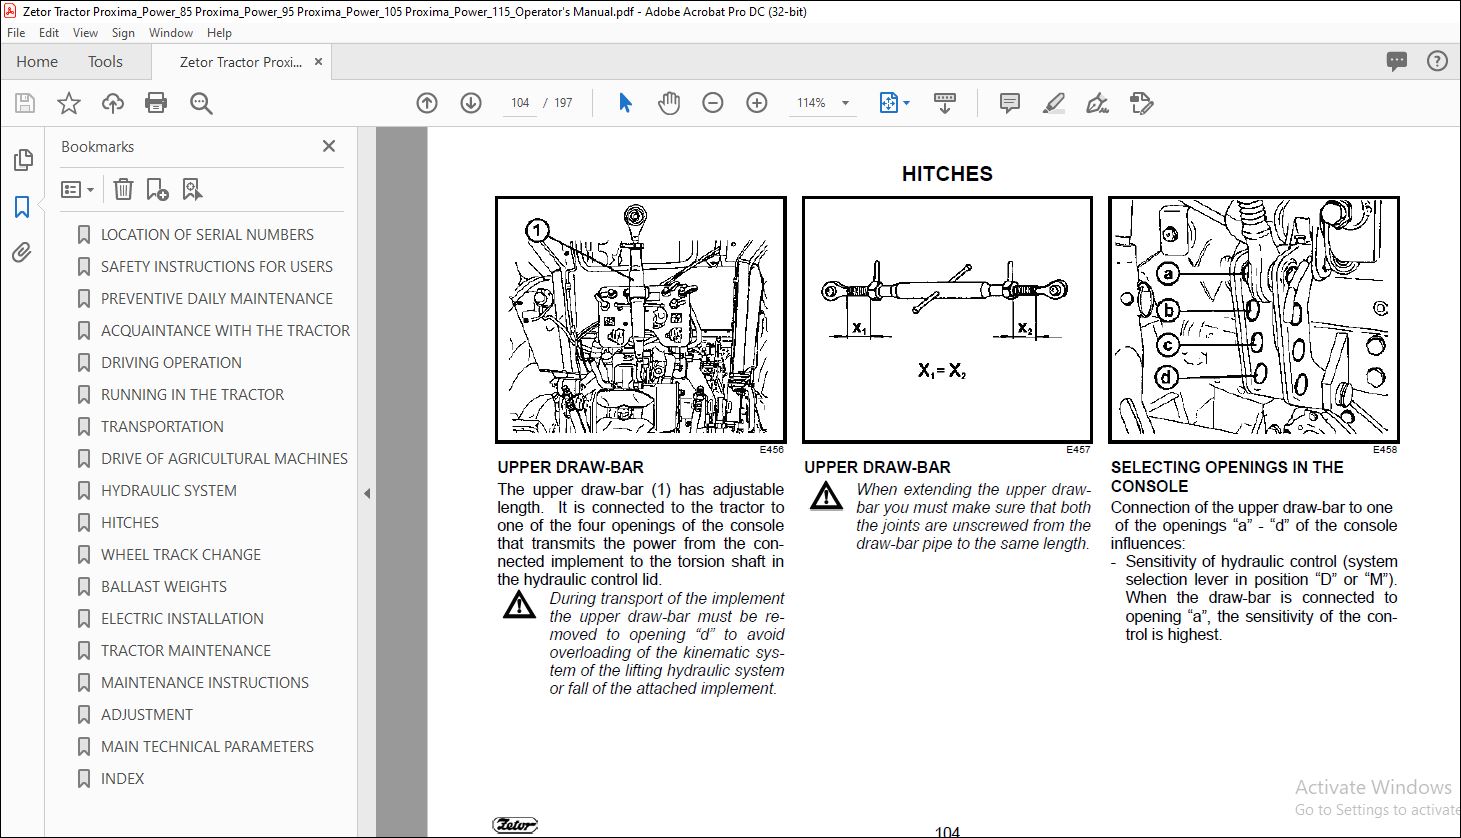Open the Window menu
Image resolution: width=1461 pixels, height=838 pixels.
pos(171,33)
